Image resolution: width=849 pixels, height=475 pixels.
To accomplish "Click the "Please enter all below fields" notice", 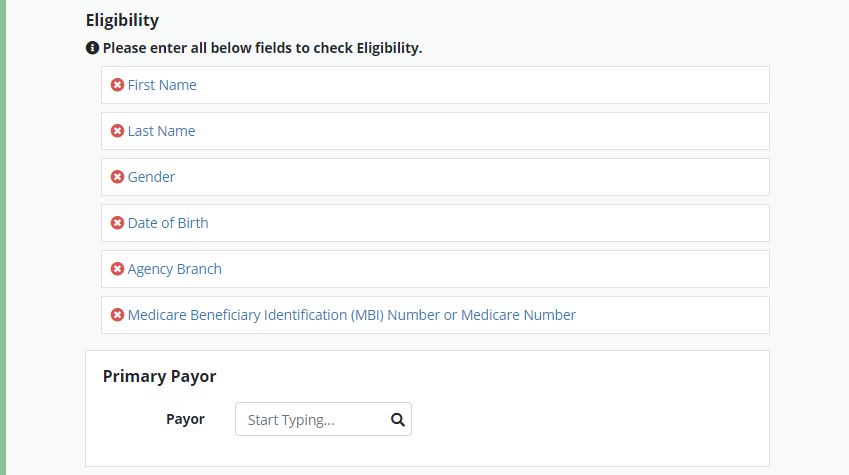I will pos(262,48).
